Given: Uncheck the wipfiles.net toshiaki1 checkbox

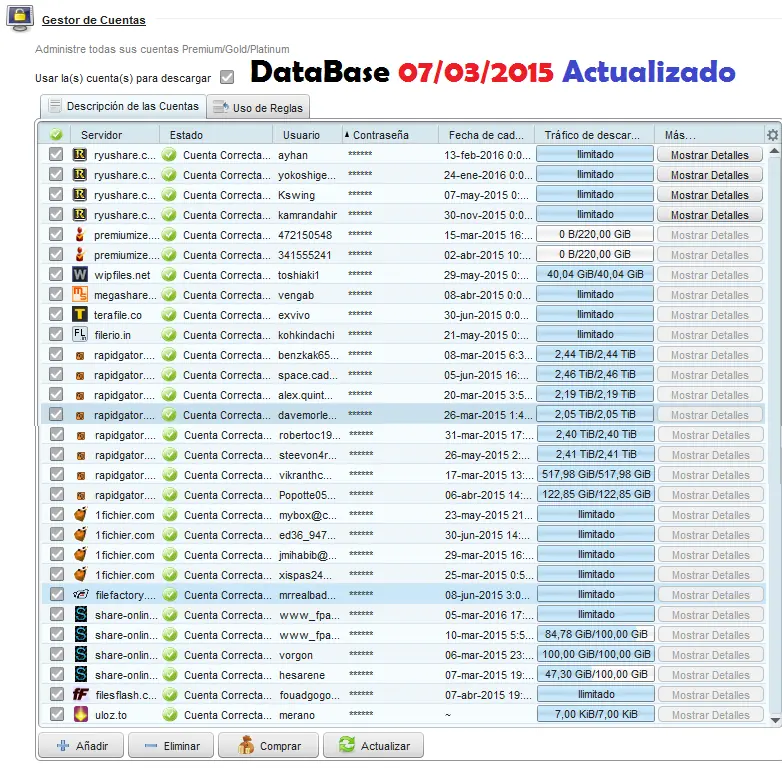Looking at the screenshot, I should click(56, 274).
